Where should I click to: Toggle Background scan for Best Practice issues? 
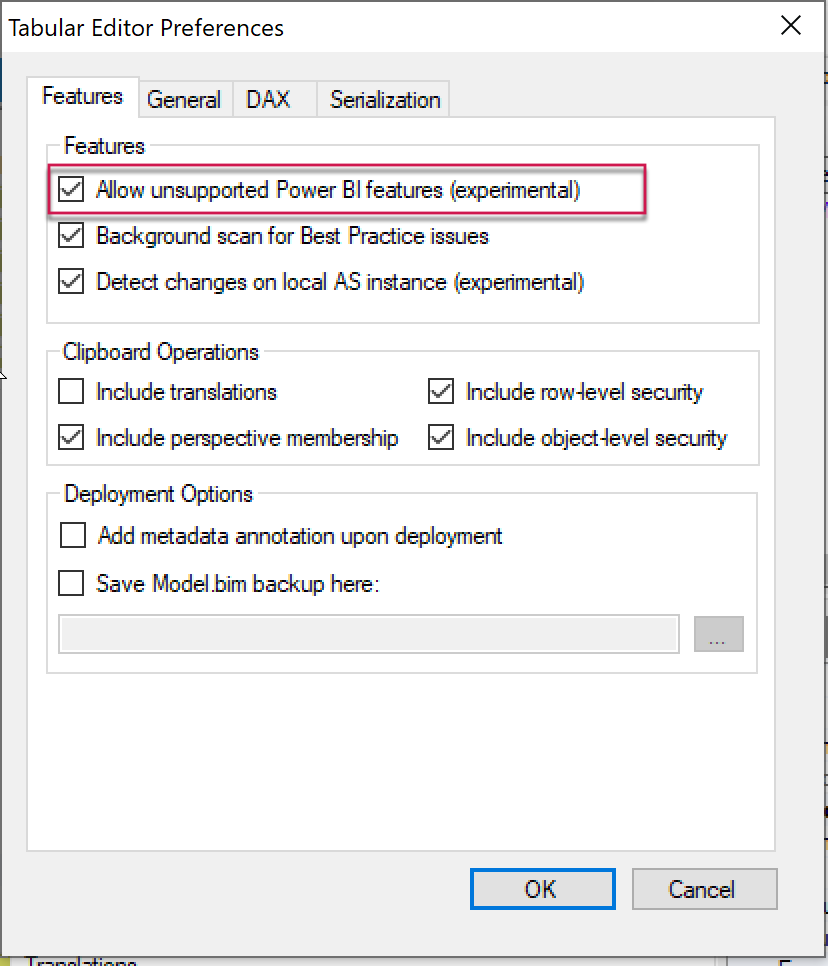click(x=71, y=235)
